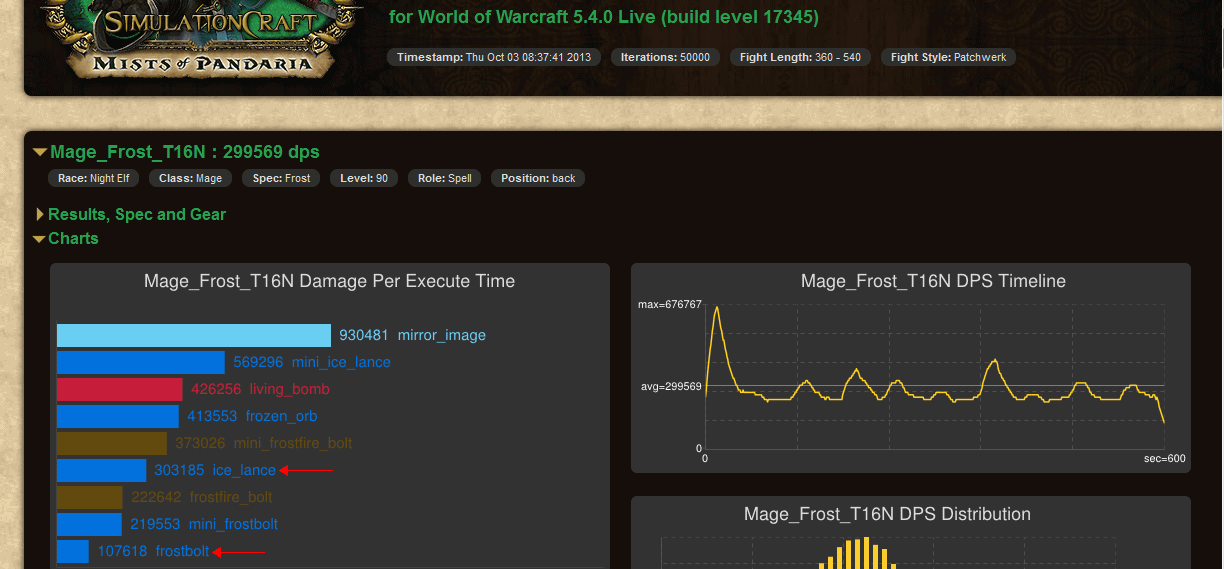
Task: Click the DPS Timeline chart title
Action: click(933, 281)
